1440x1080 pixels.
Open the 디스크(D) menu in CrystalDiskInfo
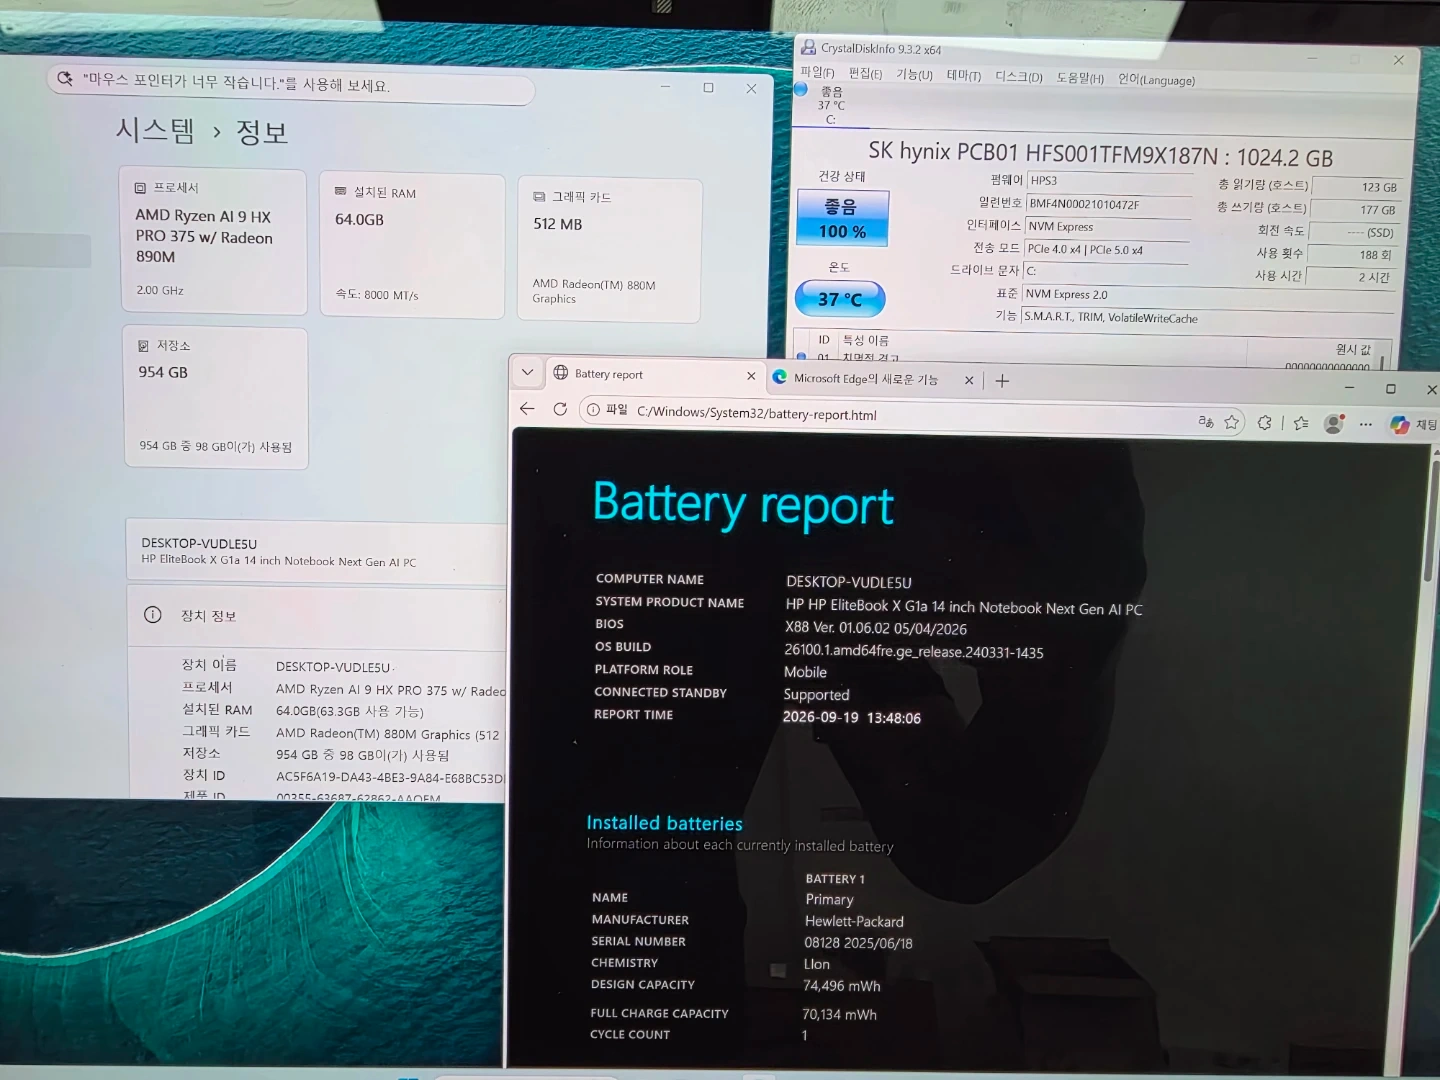tap(1018, 76)
